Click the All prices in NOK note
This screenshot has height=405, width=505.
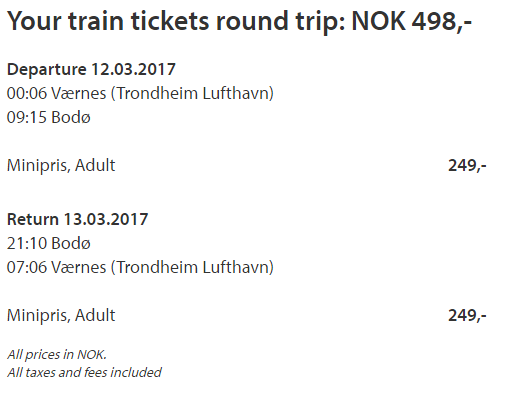click(57, 355)
